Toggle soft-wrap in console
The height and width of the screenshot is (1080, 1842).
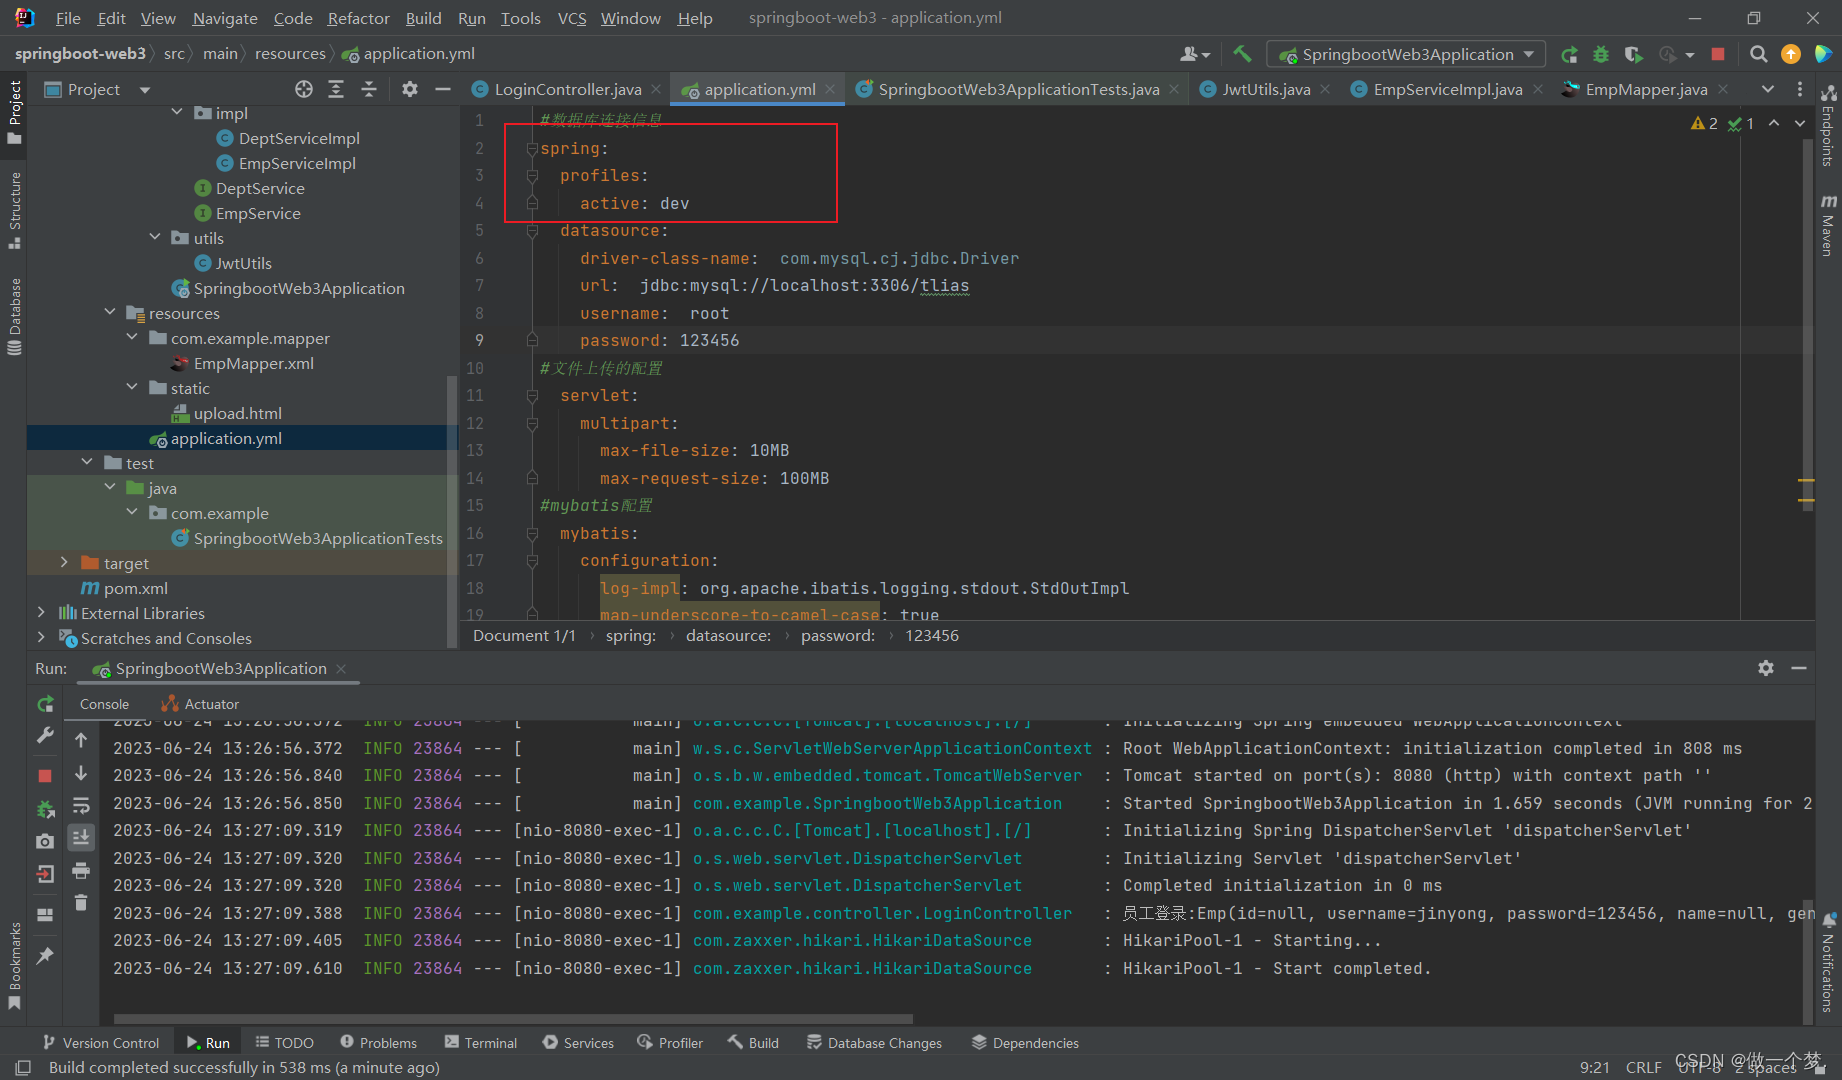tap(81, 805)
